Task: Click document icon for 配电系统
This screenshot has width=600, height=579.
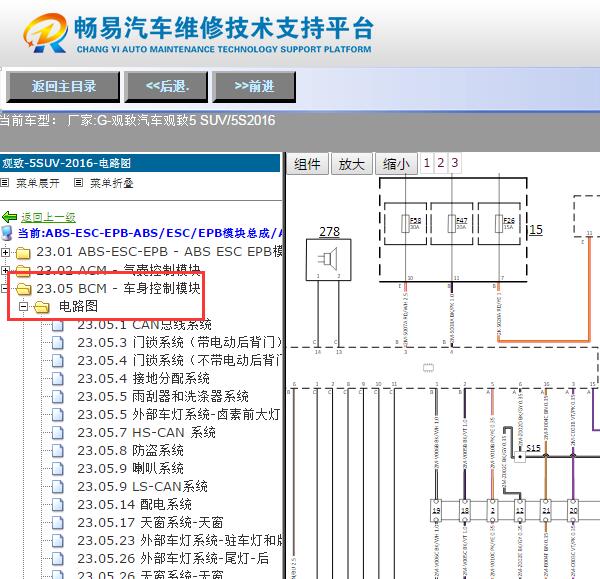Action: point(58,504)
